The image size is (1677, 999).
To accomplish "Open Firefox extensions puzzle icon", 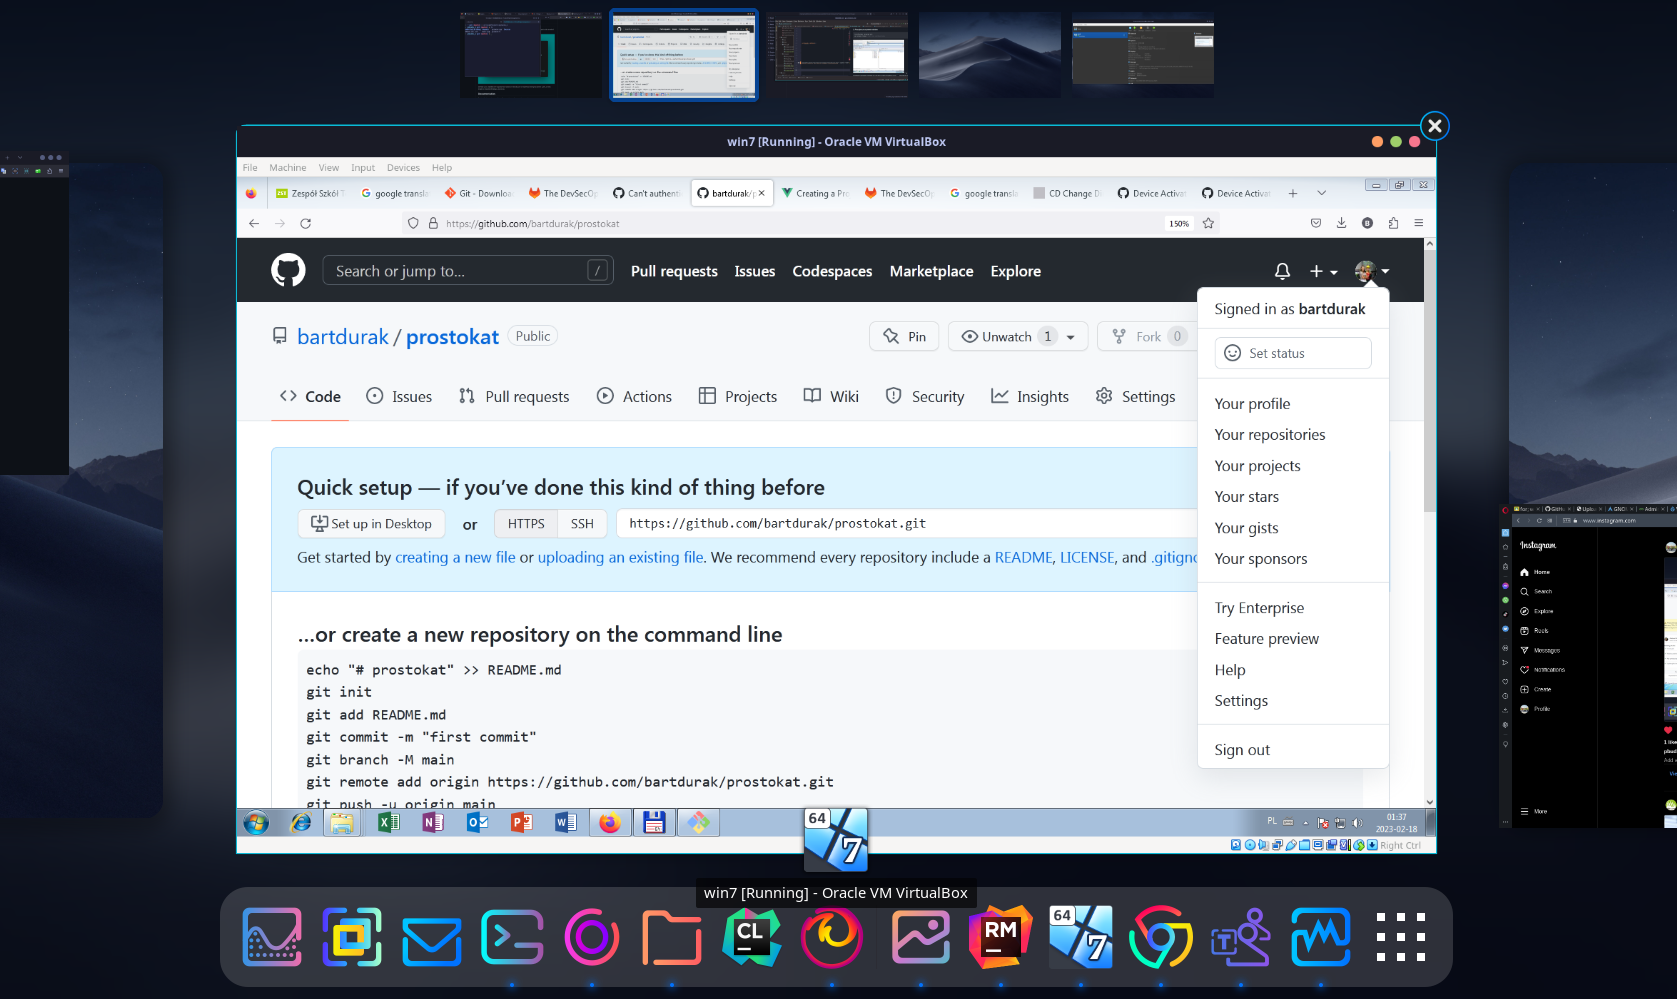I will pyautogui.click(x=1393, y=223).
